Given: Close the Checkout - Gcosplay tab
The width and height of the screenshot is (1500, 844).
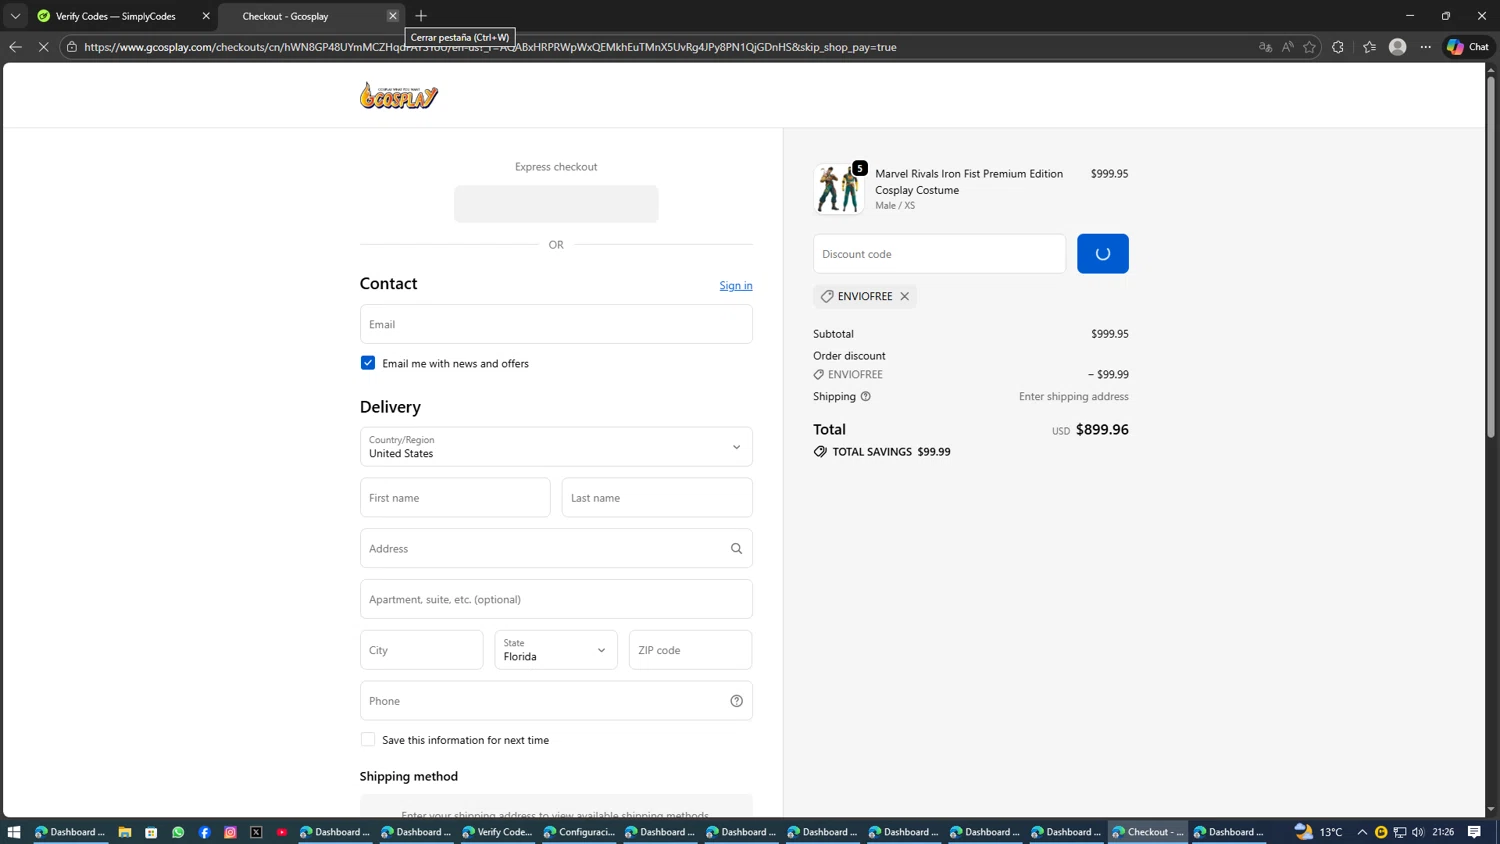Looking at the screenshot, I should (393, 16).
